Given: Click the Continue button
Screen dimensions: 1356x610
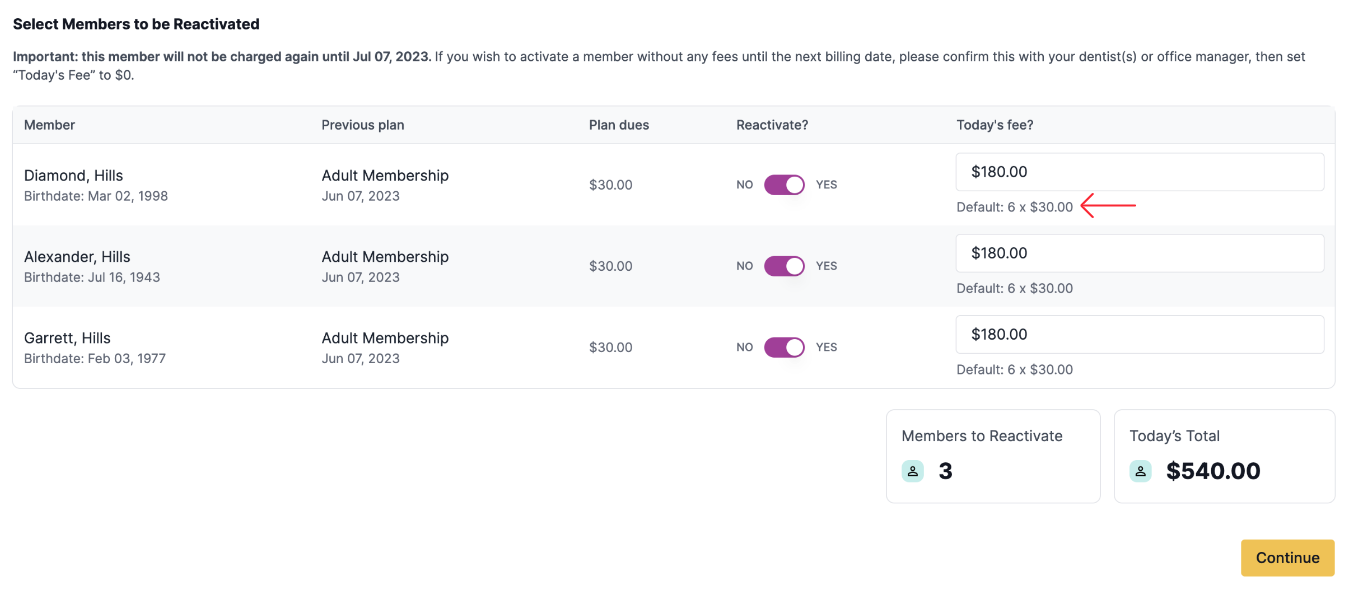Looking at the screenshot, I should click(1287, 558).
